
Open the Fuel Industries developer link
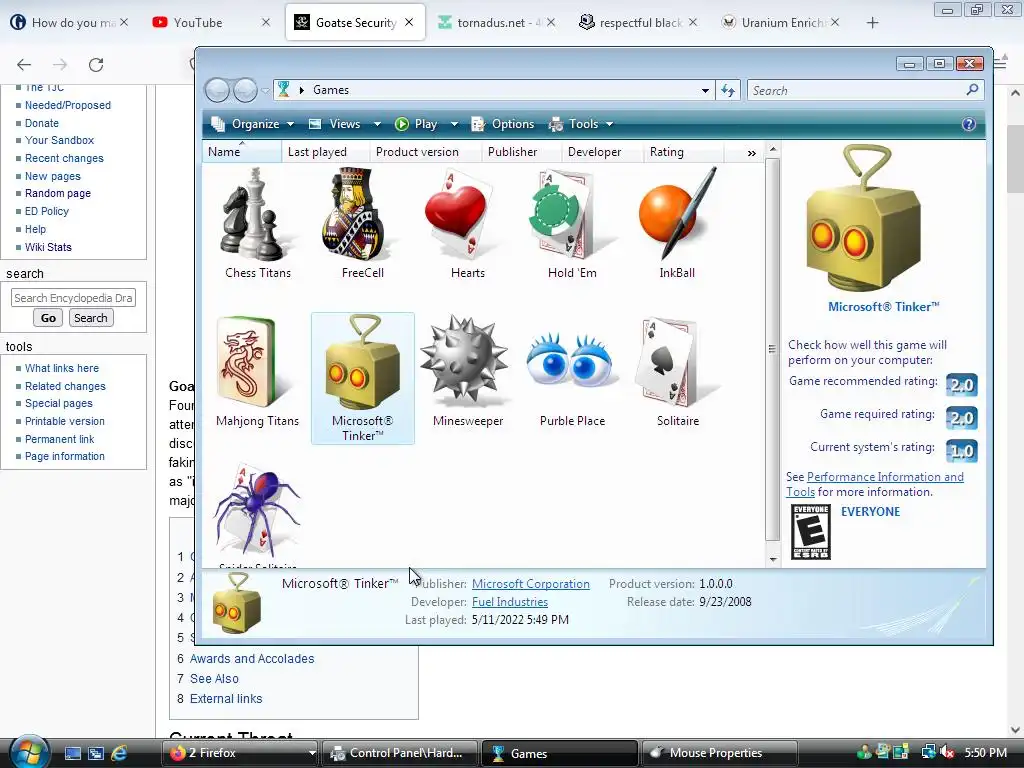(x=509, y=602)
